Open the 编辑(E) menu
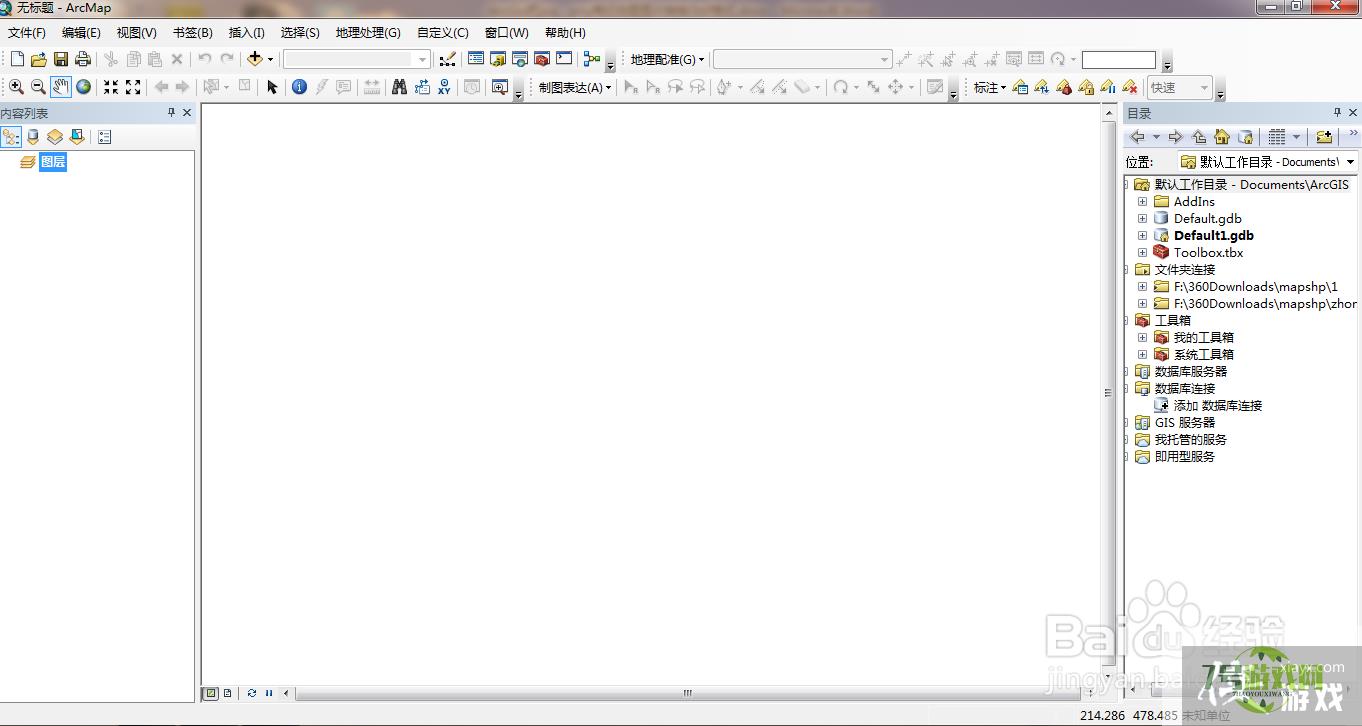The width and height of the screenshot is (1362, 726). click(x=81, y=33)
